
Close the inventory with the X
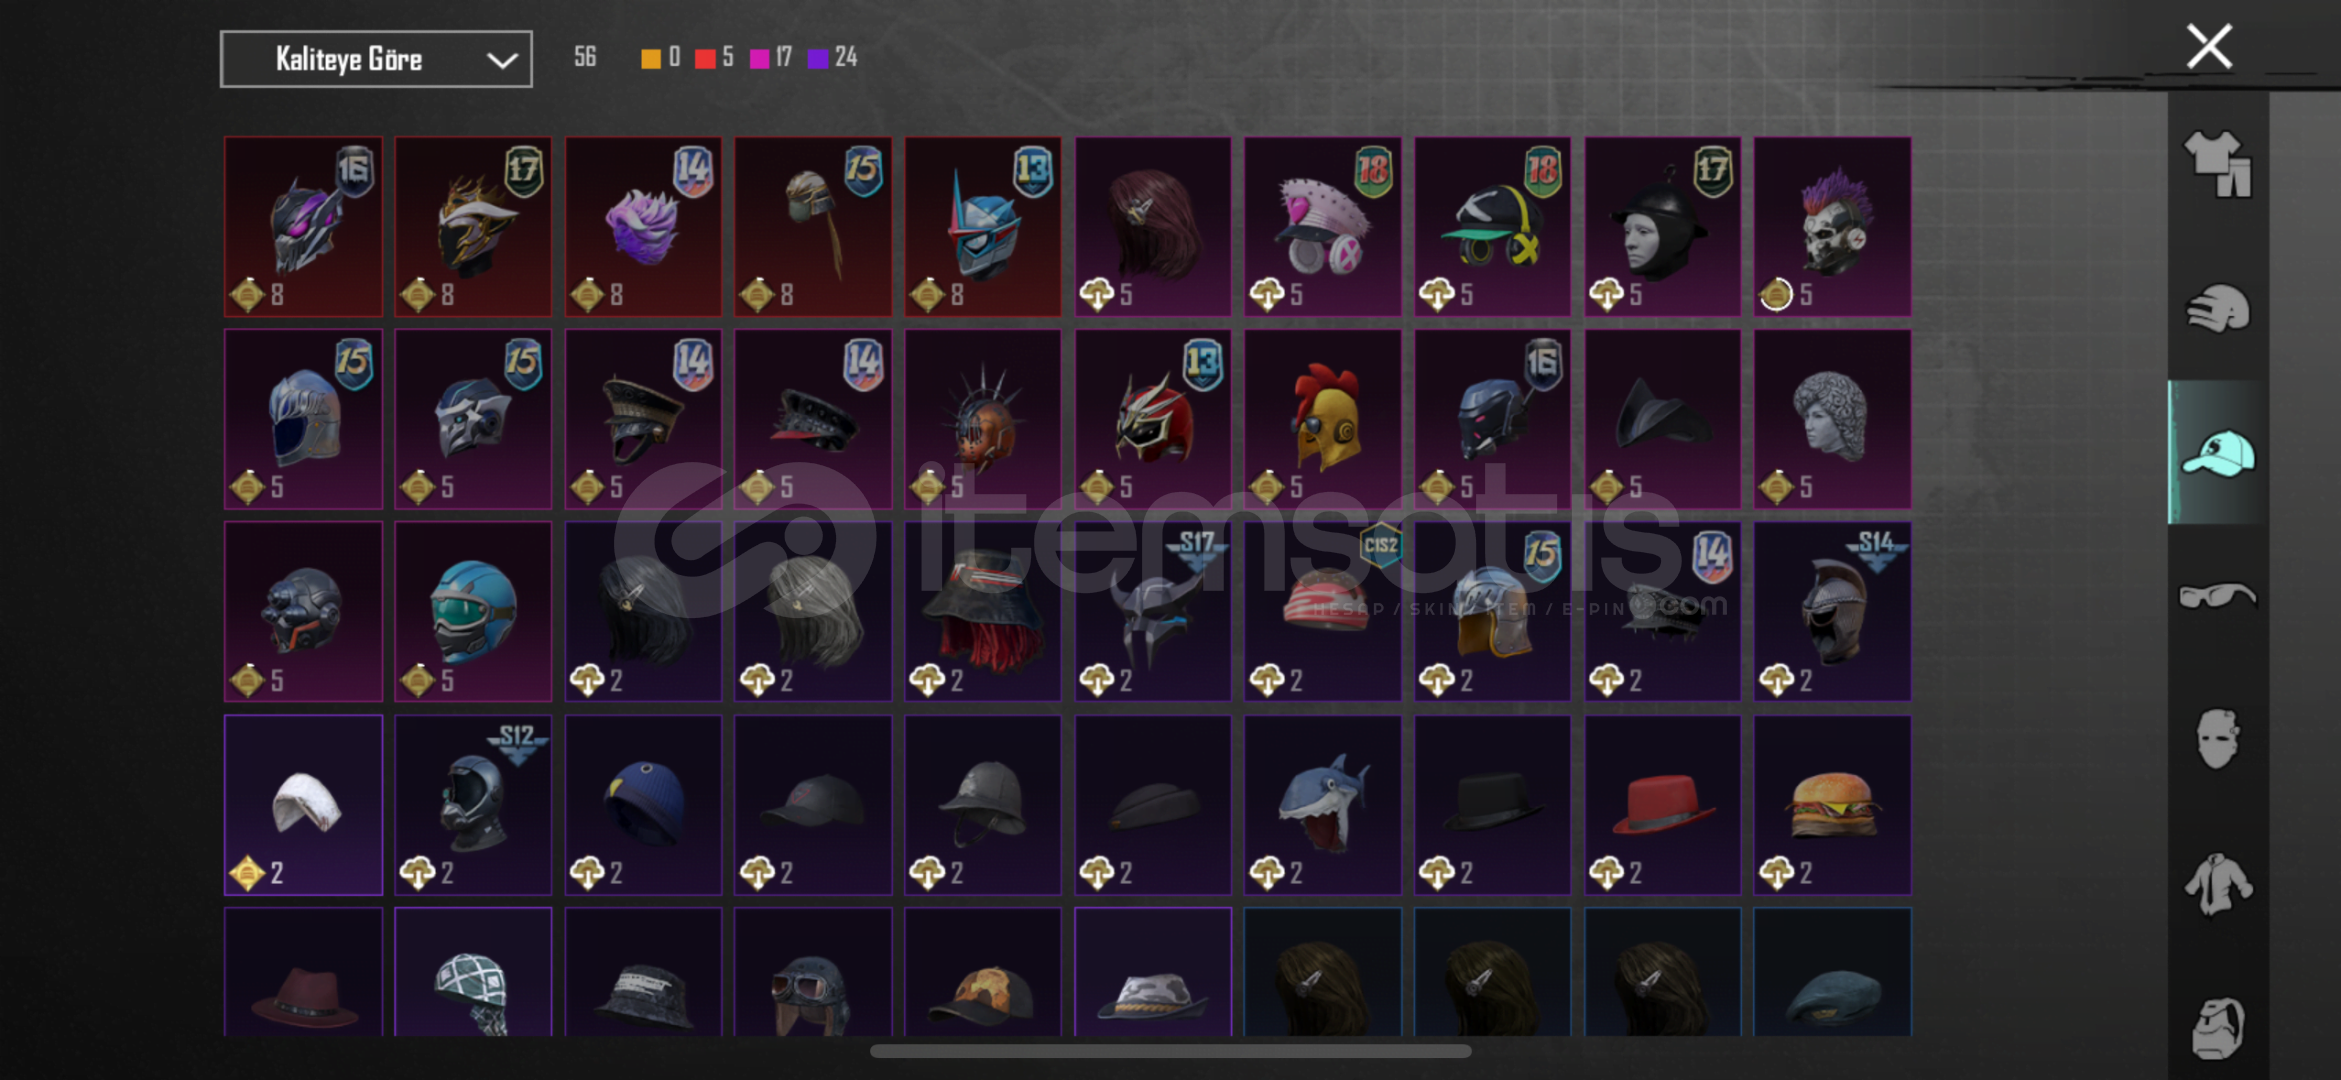click(2209, 46)
